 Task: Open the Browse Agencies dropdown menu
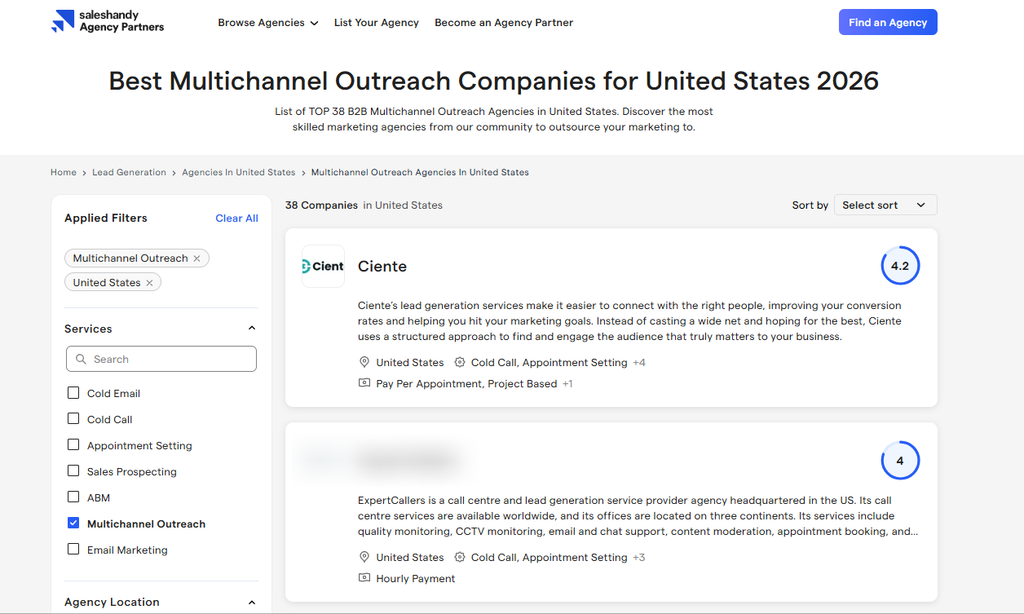(x=268, y=23)
